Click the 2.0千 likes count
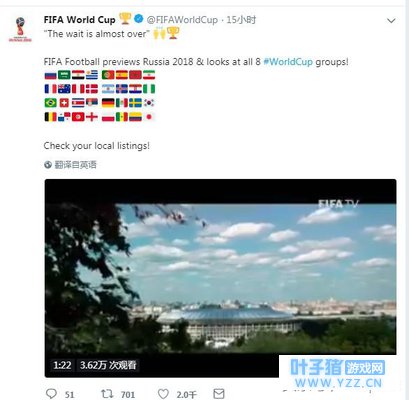This screenshot has height=400, width=409. point(187,395)
